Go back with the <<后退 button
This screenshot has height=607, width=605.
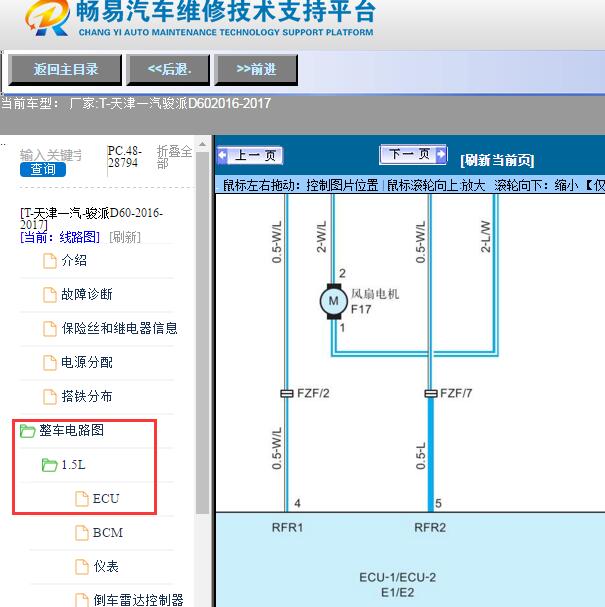coord(168,70)
